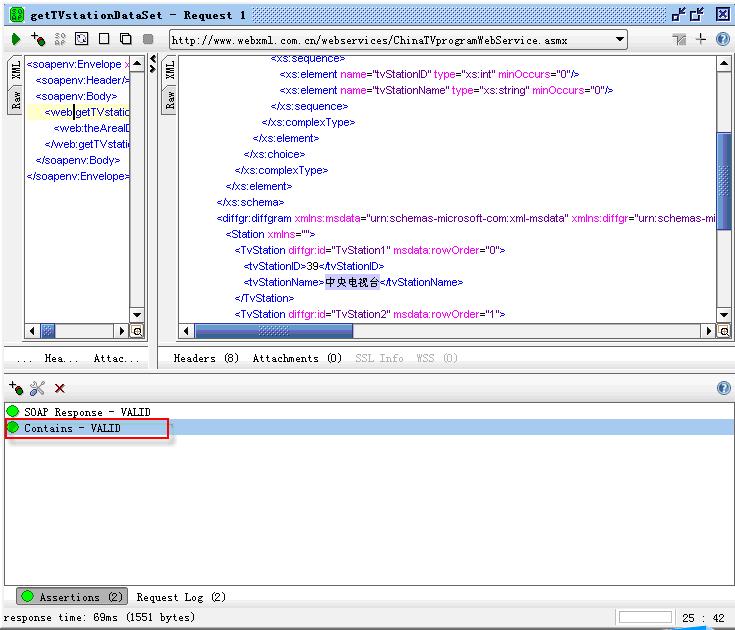Click the add endpoint plus icon in the top toolbar
Viewport: 735px width, 630px height.
(701, 39)
